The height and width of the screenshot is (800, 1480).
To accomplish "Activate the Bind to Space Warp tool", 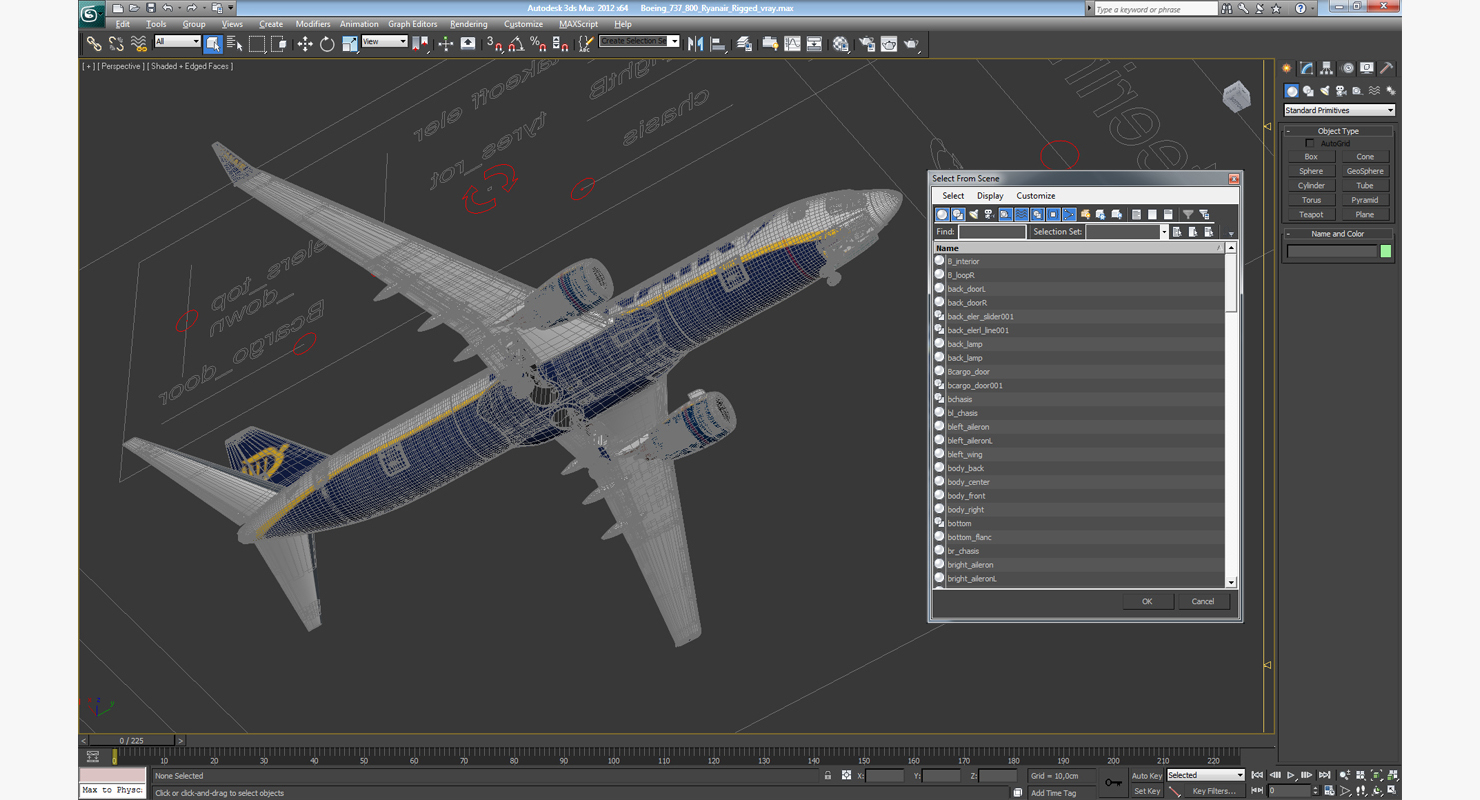I will click(x=138, y=44).
